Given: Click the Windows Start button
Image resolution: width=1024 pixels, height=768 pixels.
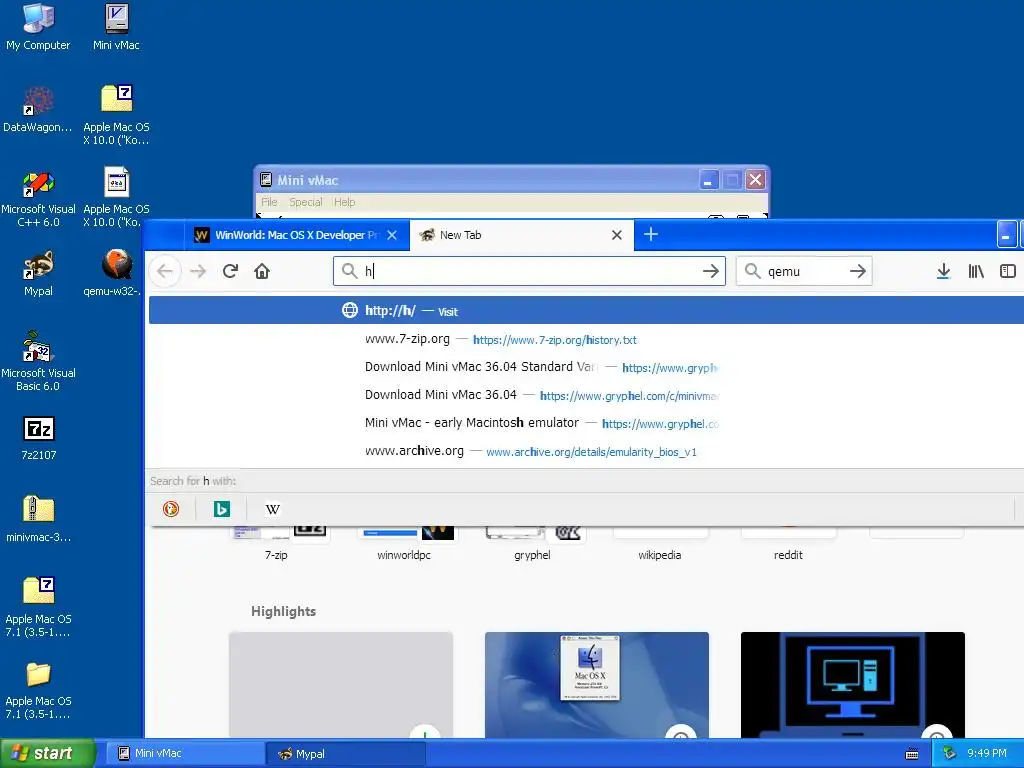Looking at the screenshot, I should coord(47,754).
